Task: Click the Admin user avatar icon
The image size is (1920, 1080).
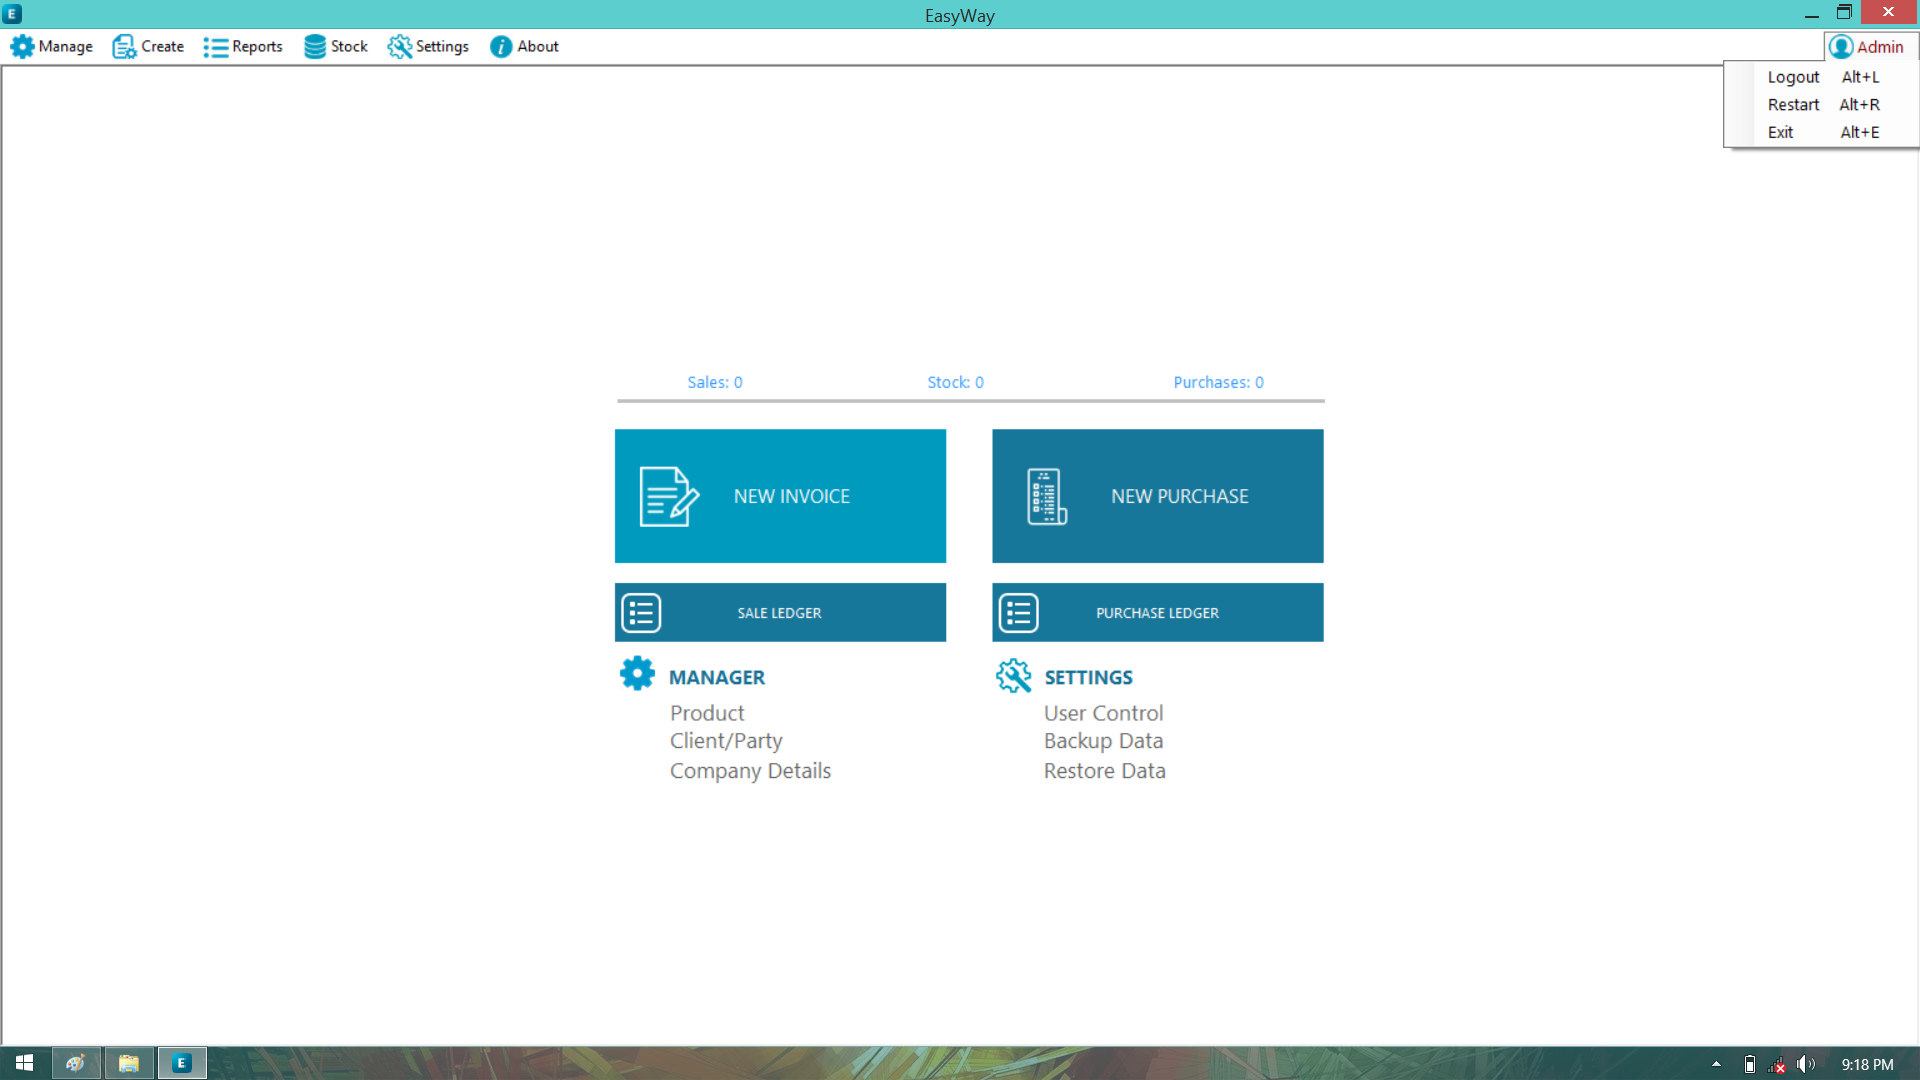Action: (1841, 47)
